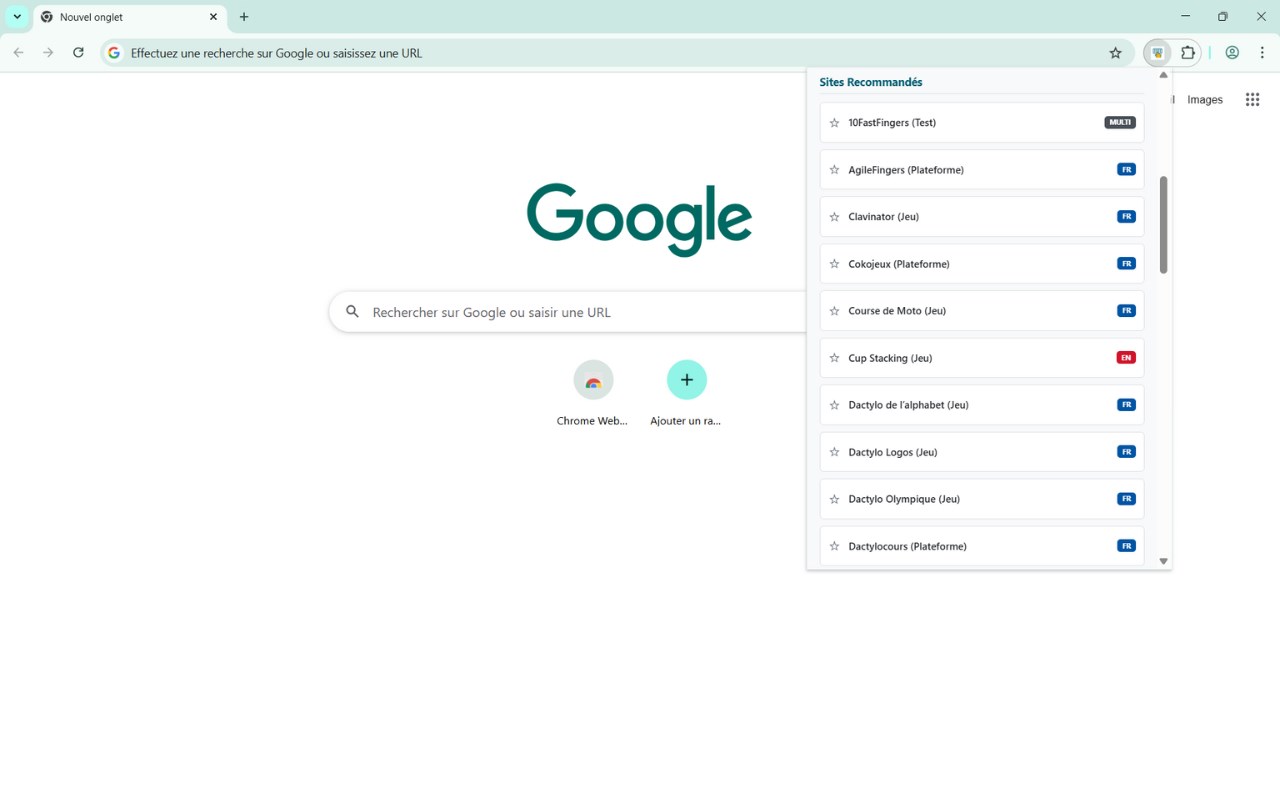The height and width of the screenshot is (800, 1280).
Task: Click the Google logo
Action: [x=639, y=219]
